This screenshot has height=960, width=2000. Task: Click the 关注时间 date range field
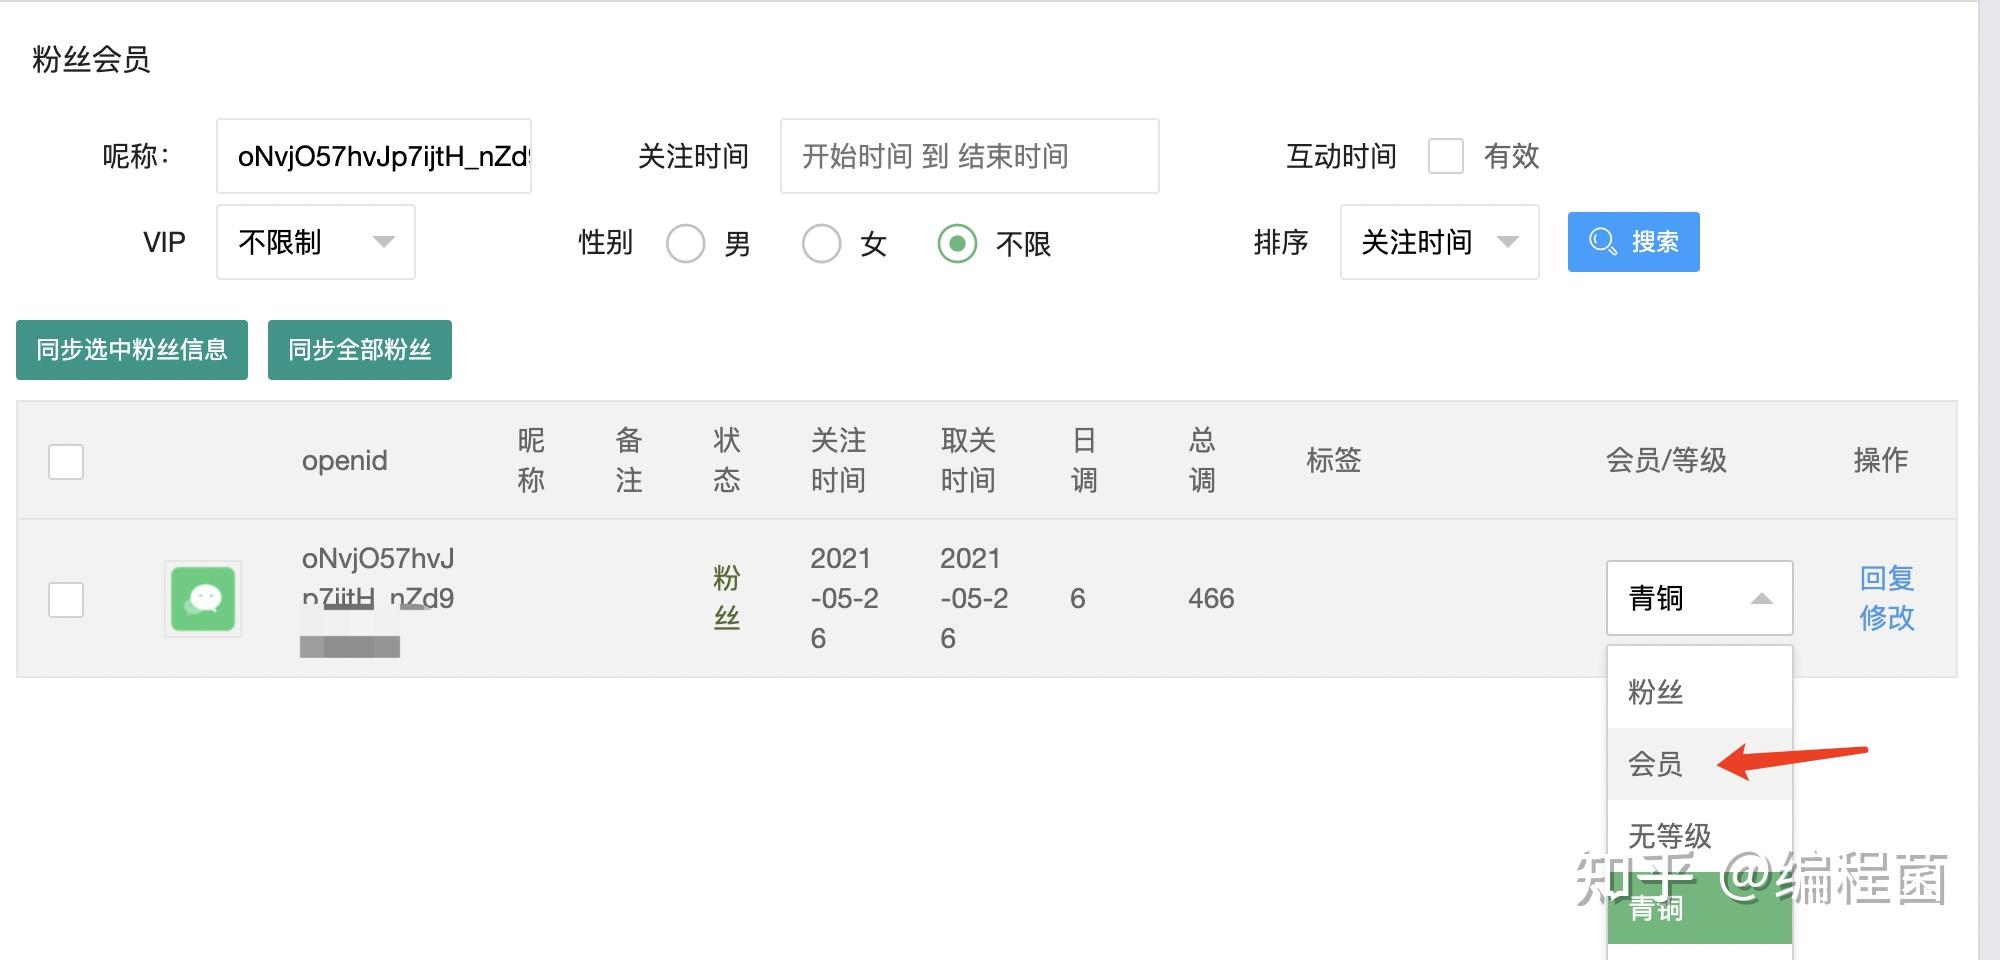[969, 156]
